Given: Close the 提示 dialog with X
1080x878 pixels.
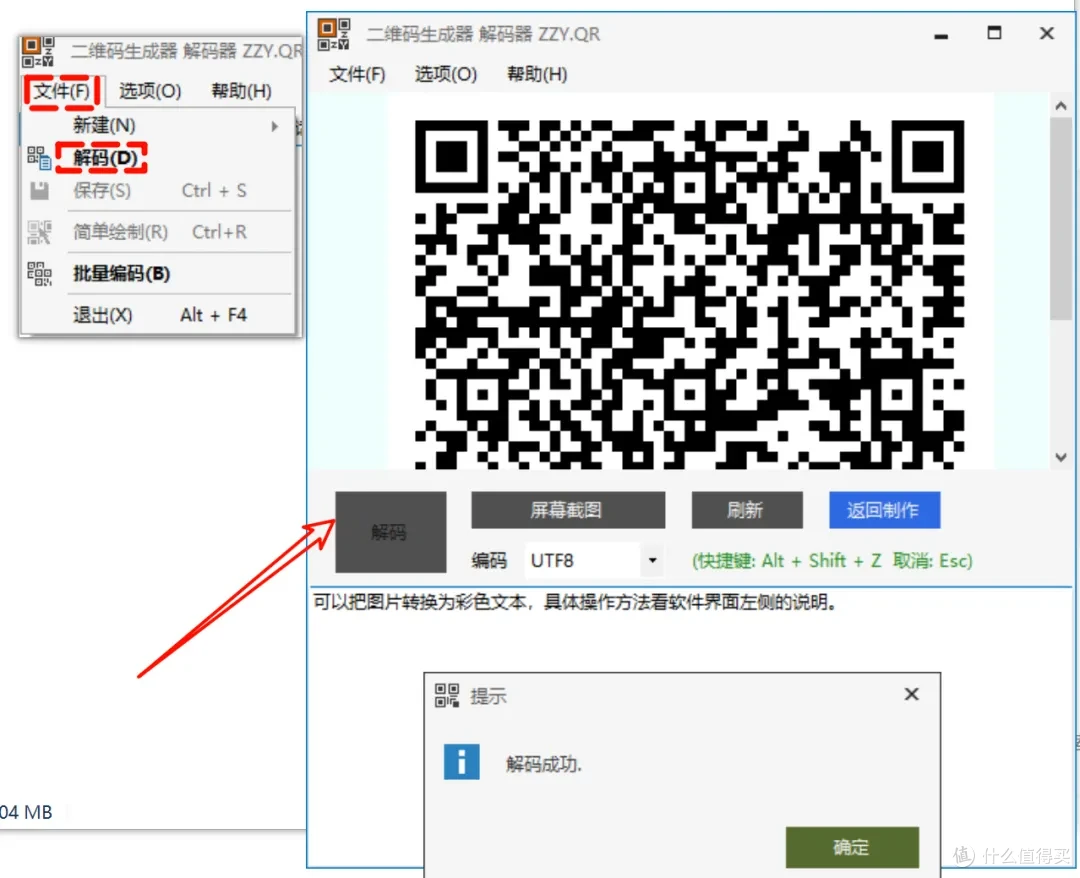Looking at the screenshot, I should pos(911,694).
